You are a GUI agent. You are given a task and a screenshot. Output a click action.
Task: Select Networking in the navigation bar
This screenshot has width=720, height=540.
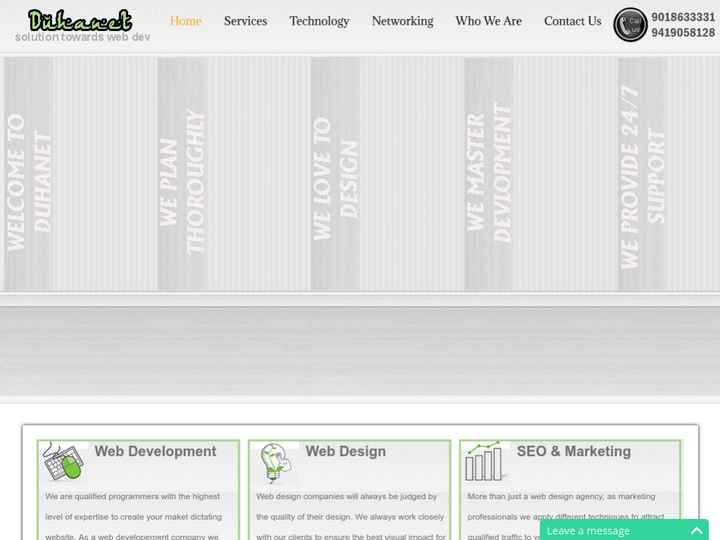click(402, 21)
